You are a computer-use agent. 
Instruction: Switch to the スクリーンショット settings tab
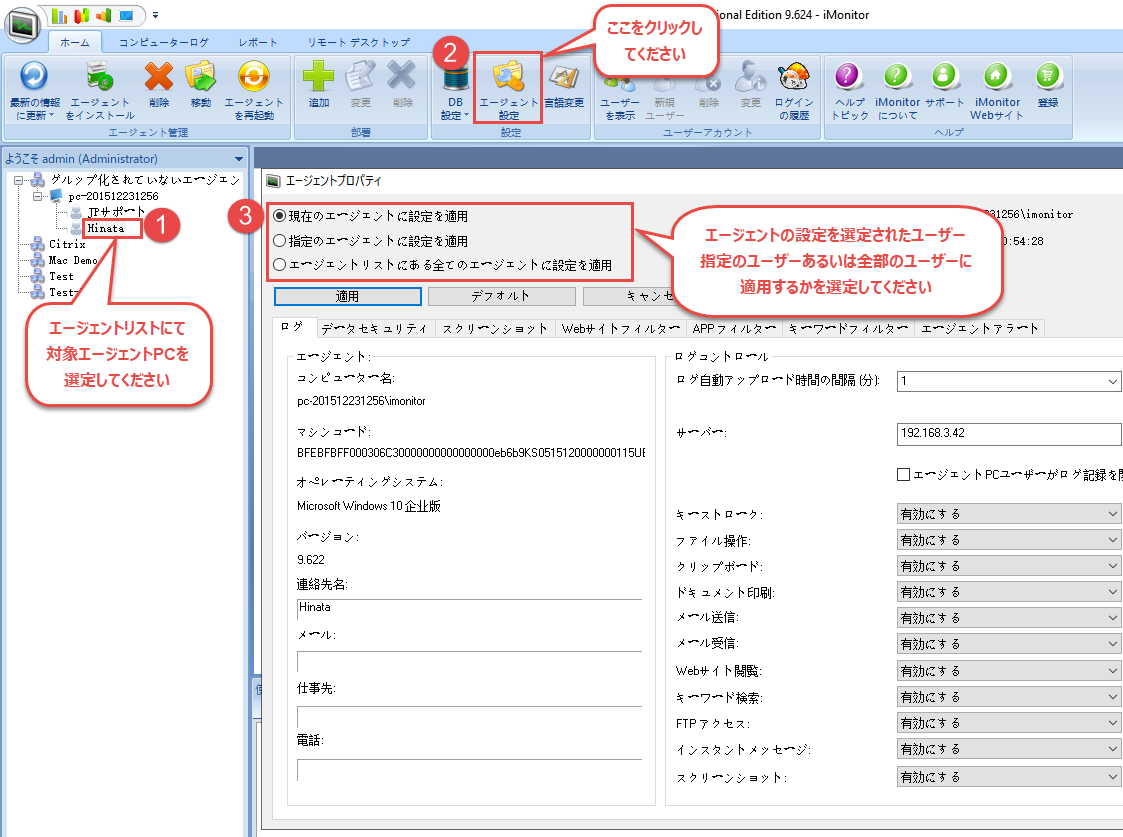click(x=495, y=328)
